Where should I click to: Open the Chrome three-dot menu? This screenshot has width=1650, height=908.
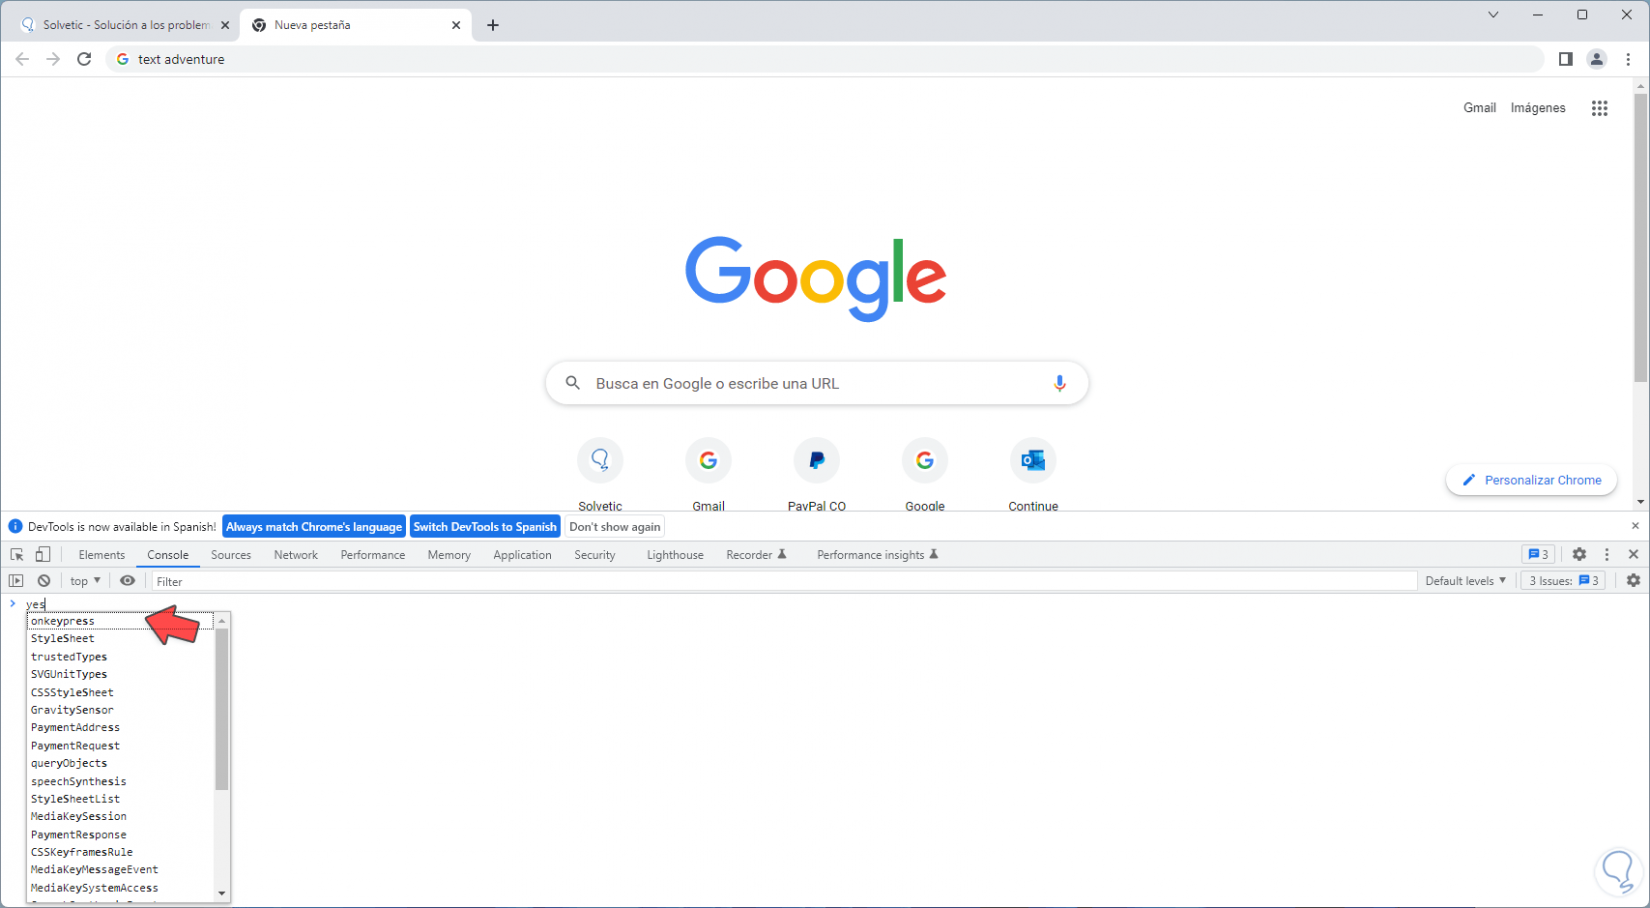(x=1628, y=59)
